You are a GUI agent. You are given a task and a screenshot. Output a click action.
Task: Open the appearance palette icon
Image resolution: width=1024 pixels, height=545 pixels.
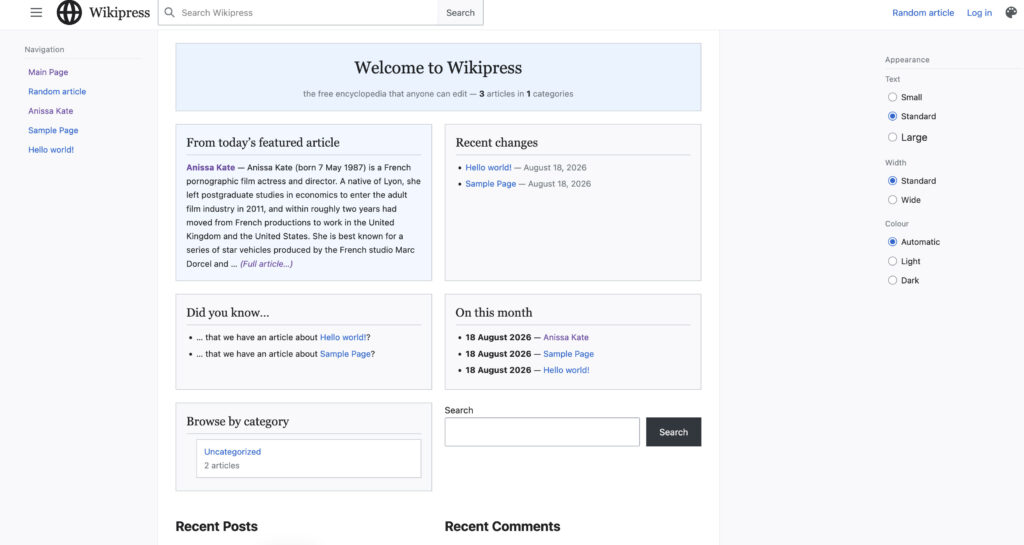(x=1011, y=12)
